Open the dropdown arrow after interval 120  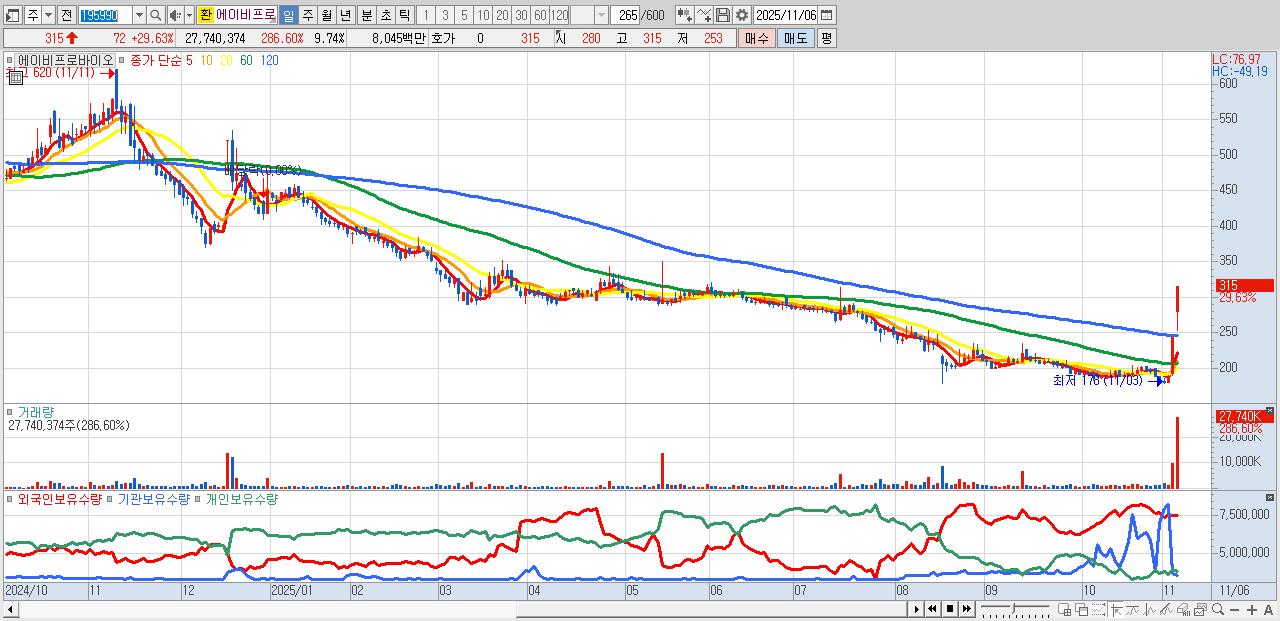[601, 15]
